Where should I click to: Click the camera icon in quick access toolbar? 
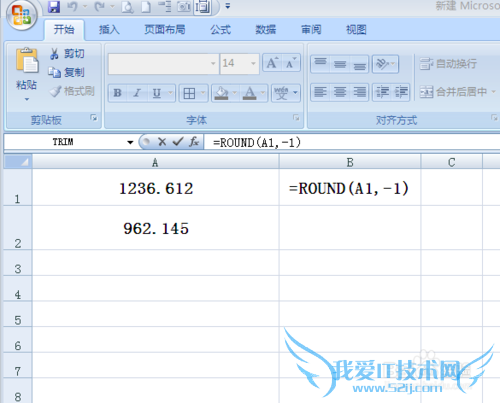point(184,6)
